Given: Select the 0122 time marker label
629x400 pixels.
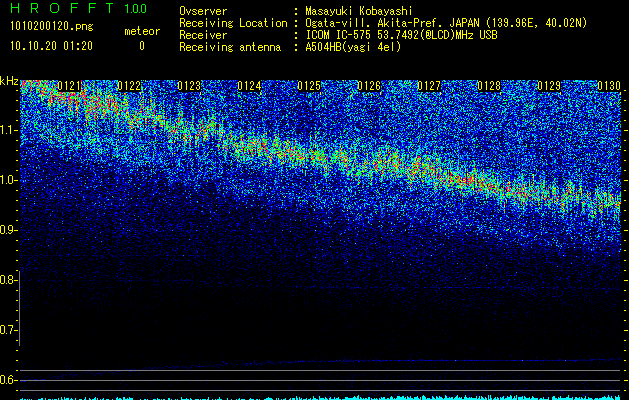Looking at the screenshot, I should (x=129, y=86).
